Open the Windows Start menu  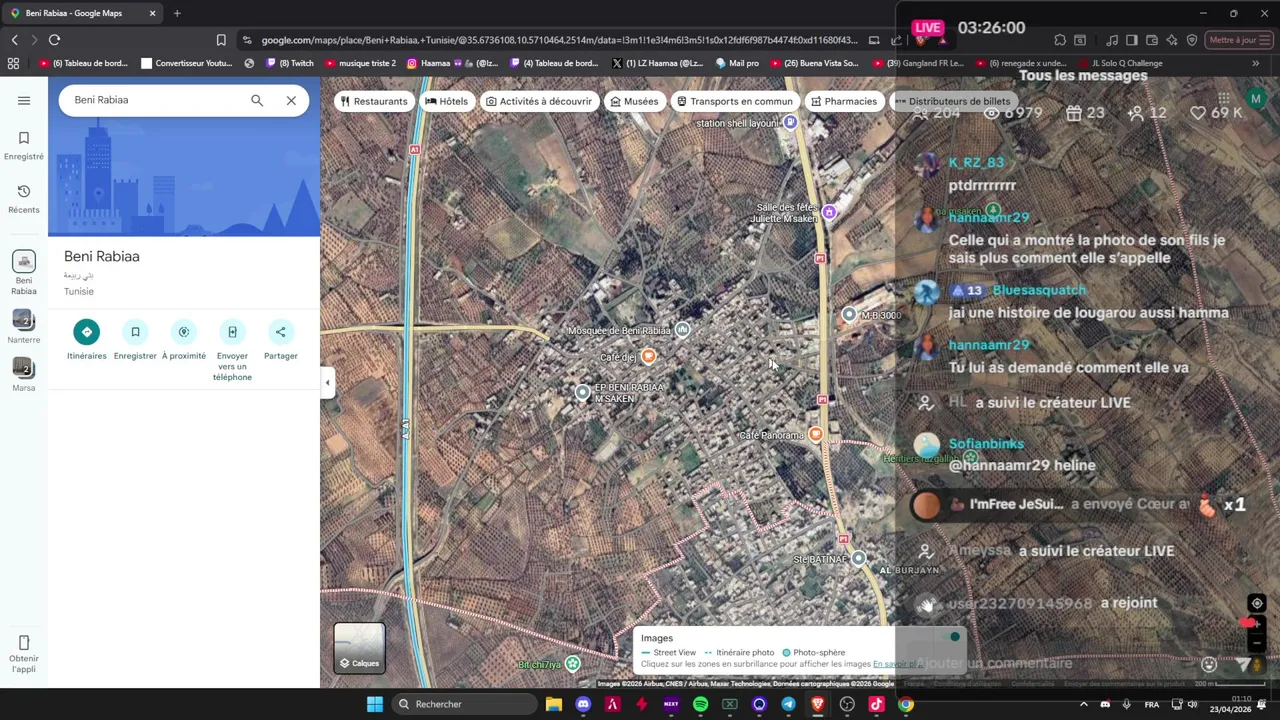[x=374, y=704]
